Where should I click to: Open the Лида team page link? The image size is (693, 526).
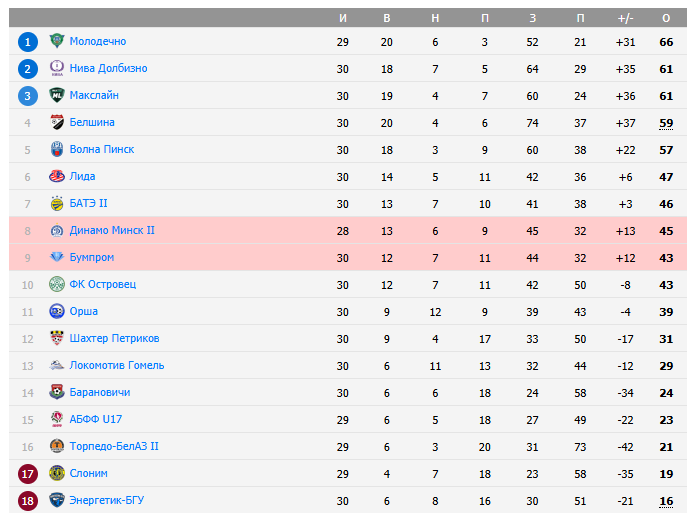(82, 176)
